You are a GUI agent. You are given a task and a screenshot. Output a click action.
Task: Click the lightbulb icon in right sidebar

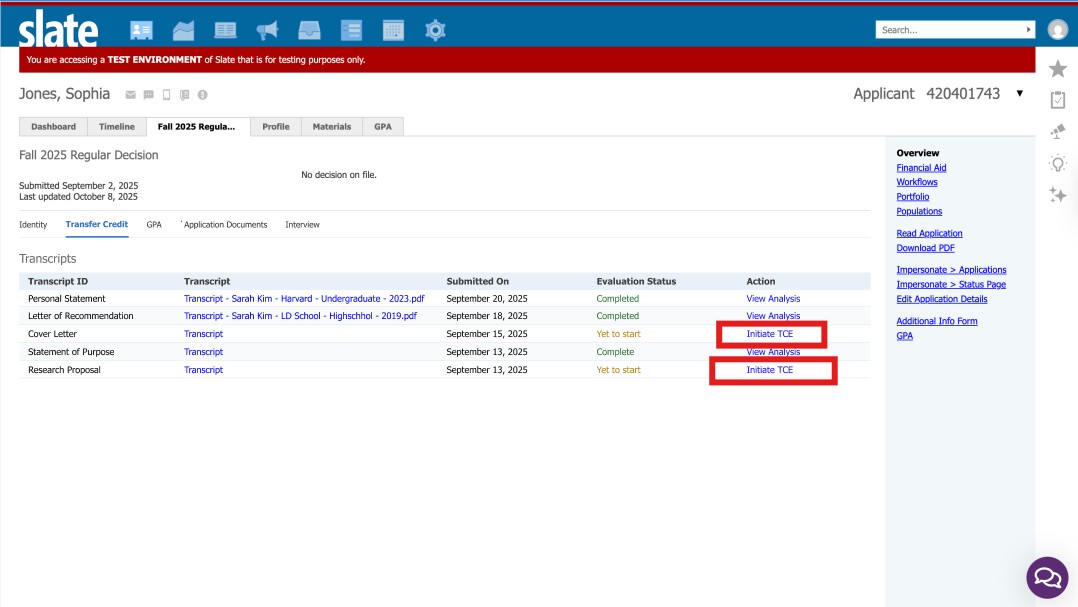click(x=1057, y=163)
